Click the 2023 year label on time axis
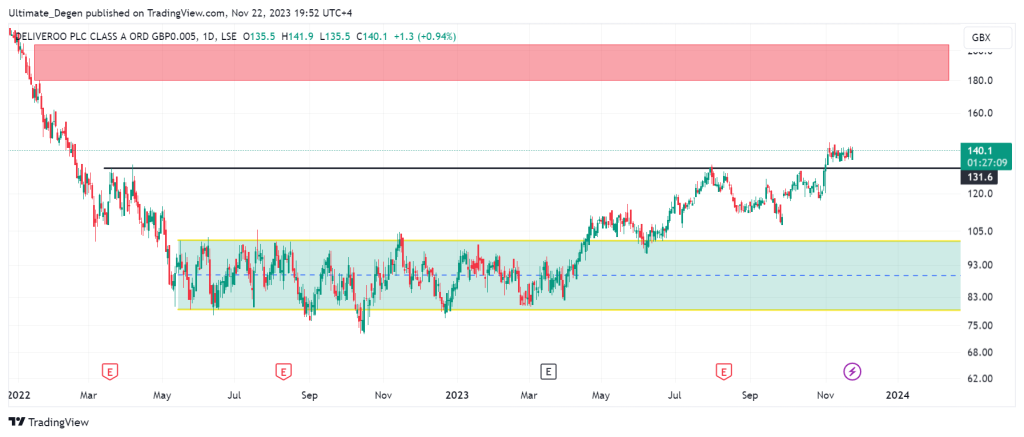 click(456, 395)
